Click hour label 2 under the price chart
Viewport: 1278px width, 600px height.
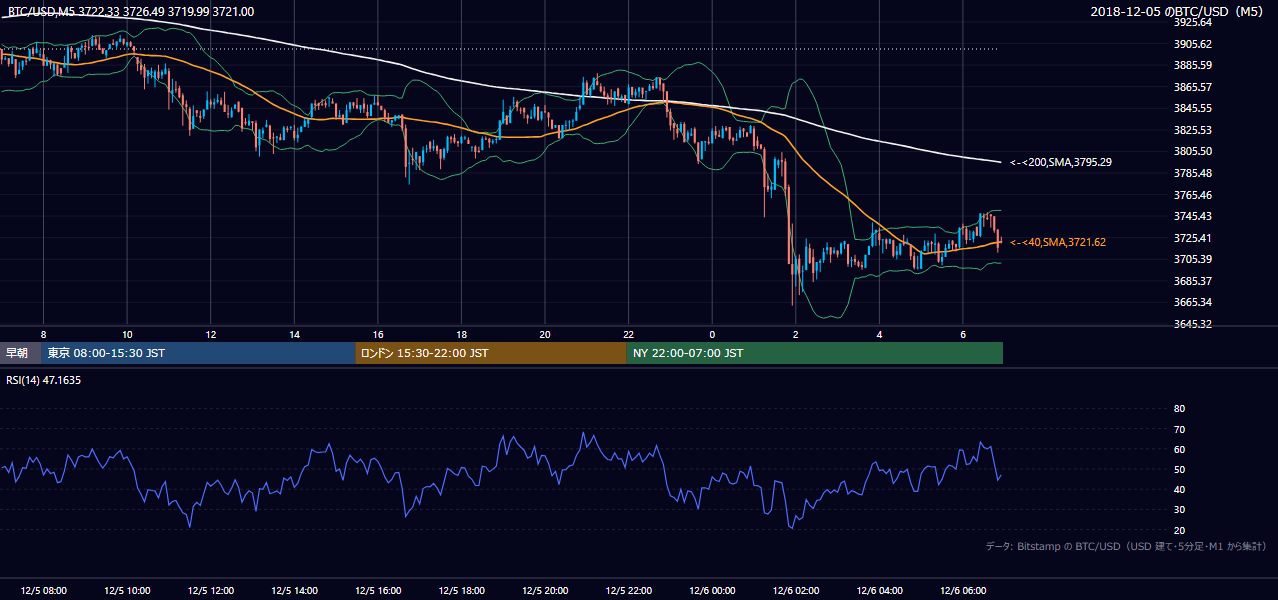coord(795,333)
